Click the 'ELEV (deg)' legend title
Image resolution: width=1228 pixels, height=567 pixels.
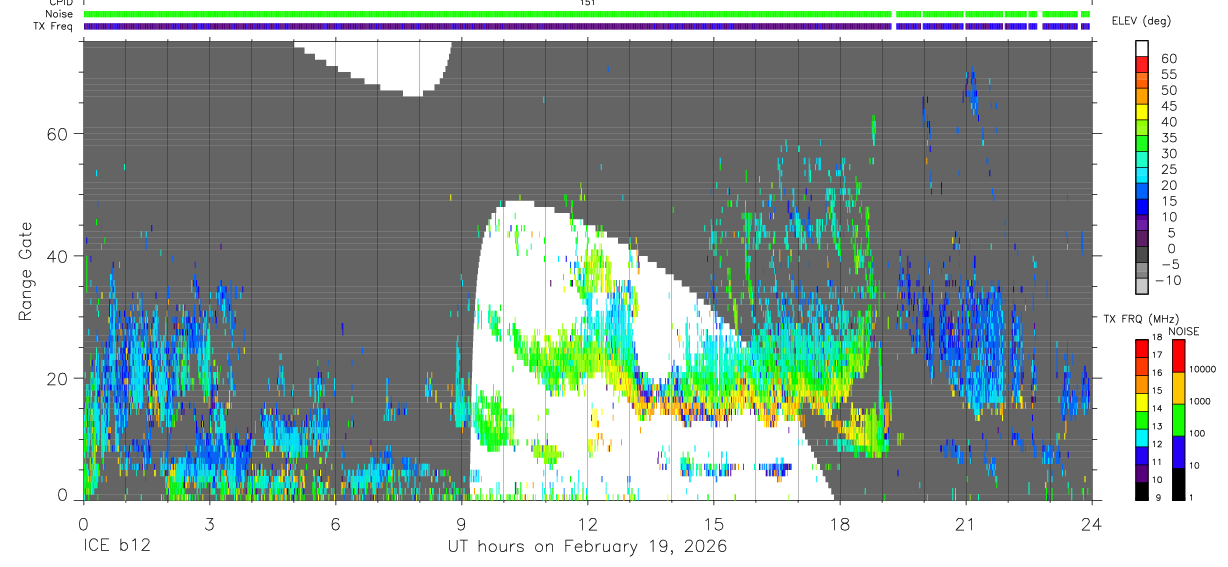click(x=1142, y=21)
